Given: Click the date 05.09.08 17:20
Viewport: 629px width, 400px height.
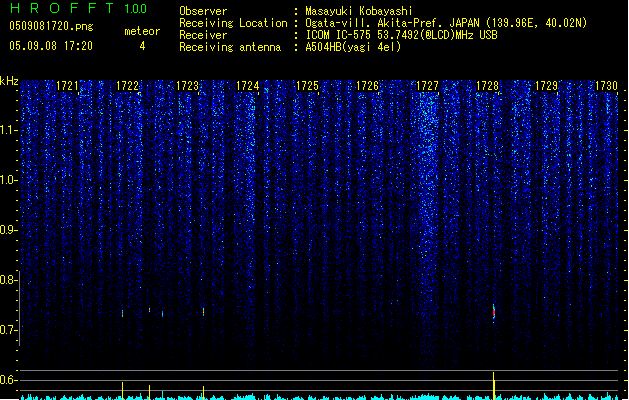Looking at the screenshot, I should click(51, 46).
